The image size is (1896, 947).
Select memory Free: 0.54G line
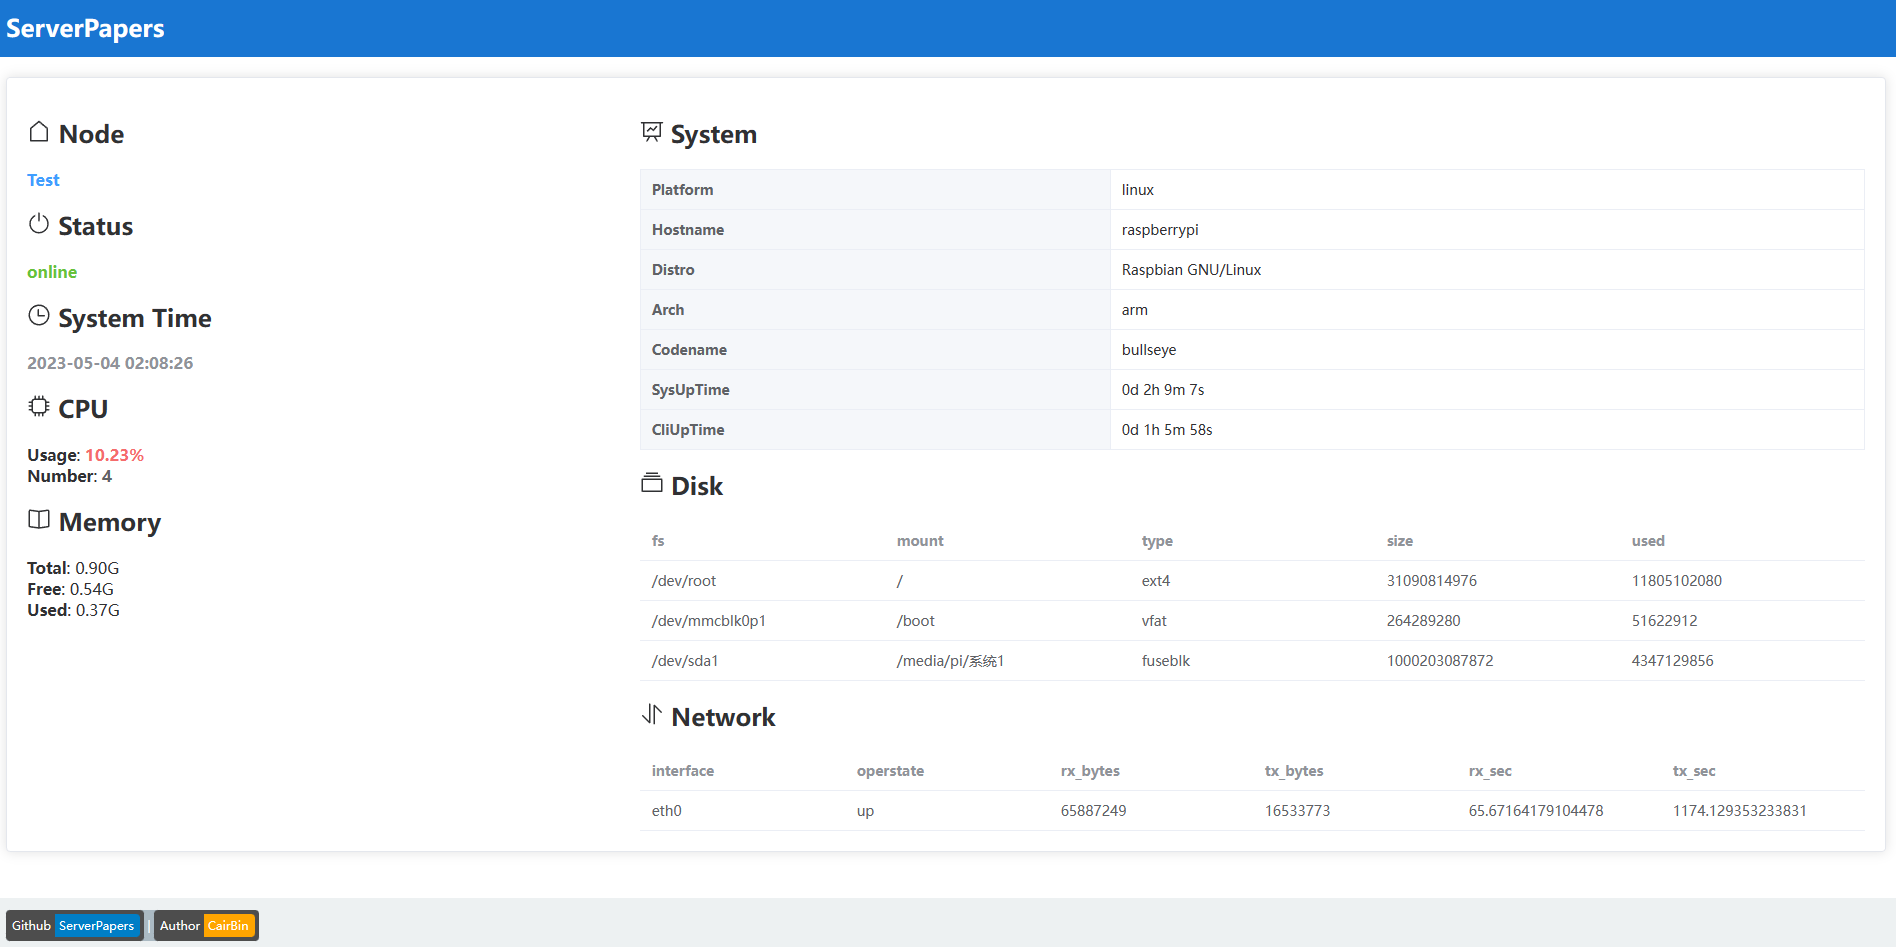coord(70,589)
